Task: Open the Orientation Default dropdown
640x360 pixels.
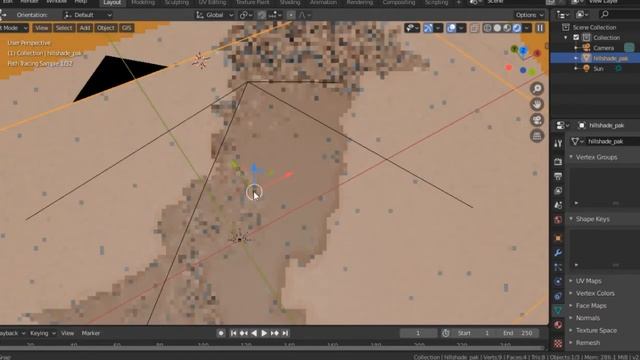Action: [x=88, y=15]
